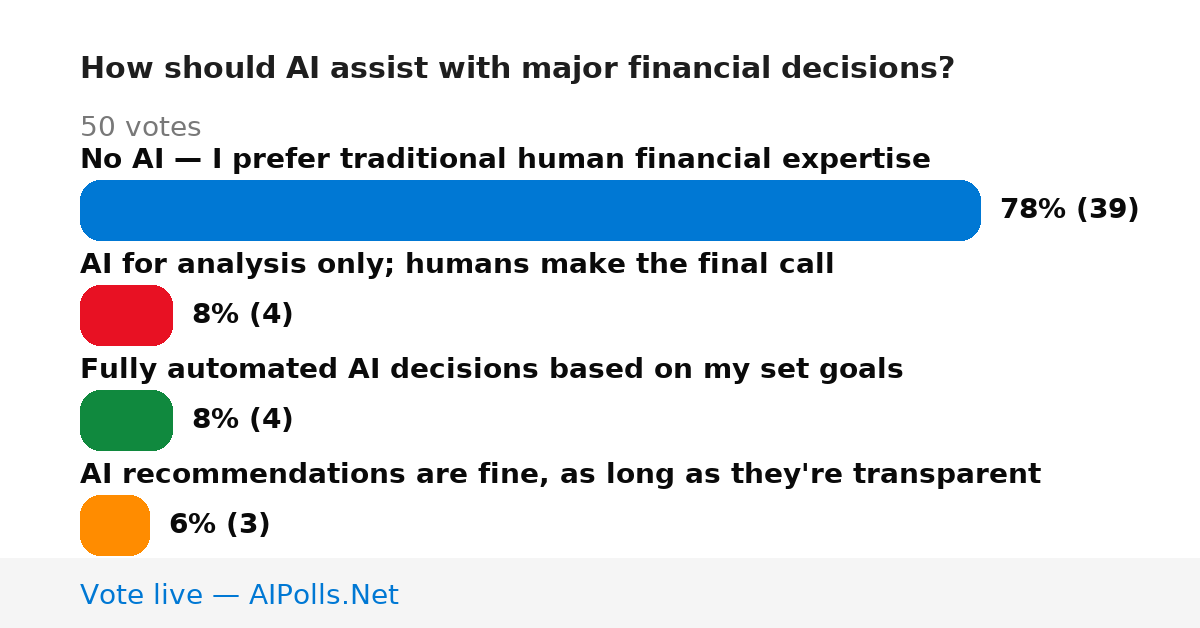Select option AI recommendations are fine if transparent

click(x=560, y=474)
